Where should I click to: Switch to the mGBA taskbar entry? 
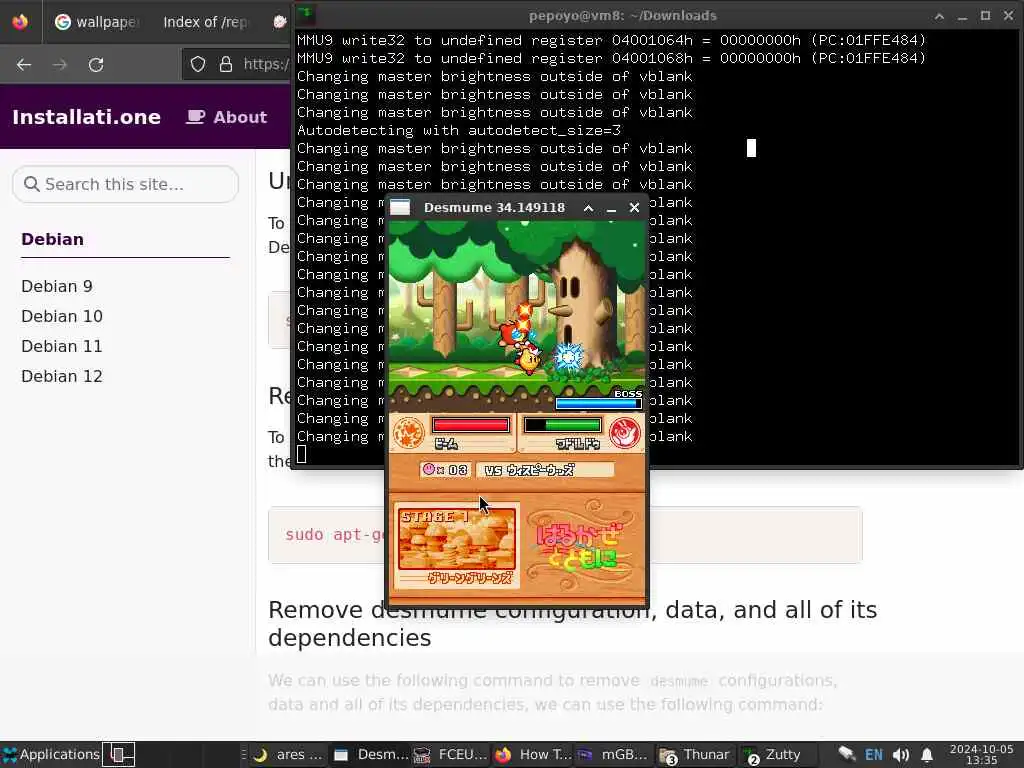(x=613, y=755)
